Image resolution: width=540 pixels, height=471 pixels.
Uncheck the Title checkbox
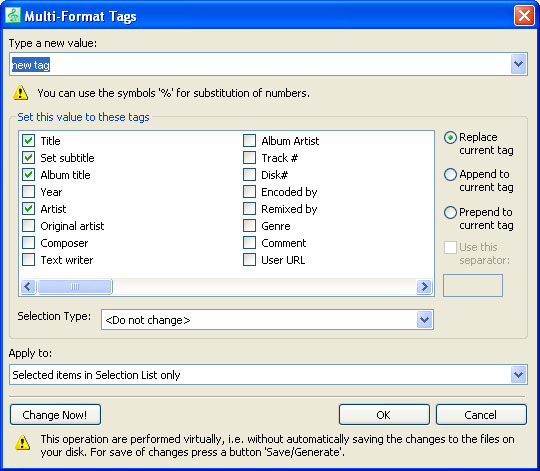[x=29, y=140]
